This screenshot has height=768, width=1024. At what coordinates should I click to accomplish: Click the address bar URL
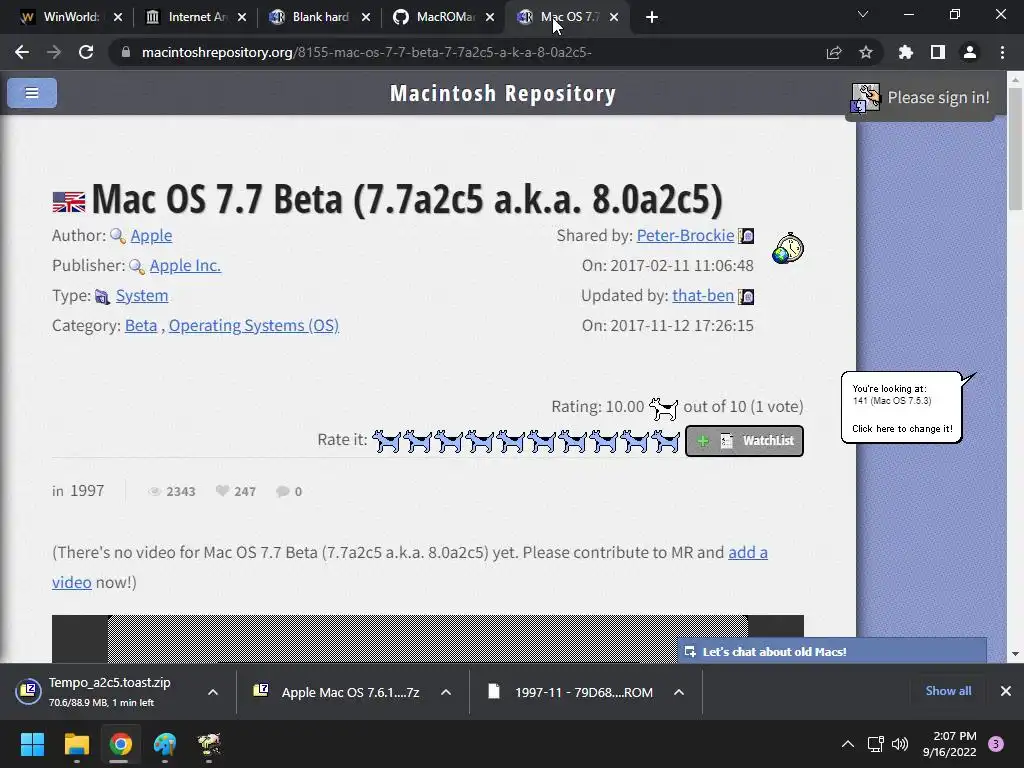point(366,52)
